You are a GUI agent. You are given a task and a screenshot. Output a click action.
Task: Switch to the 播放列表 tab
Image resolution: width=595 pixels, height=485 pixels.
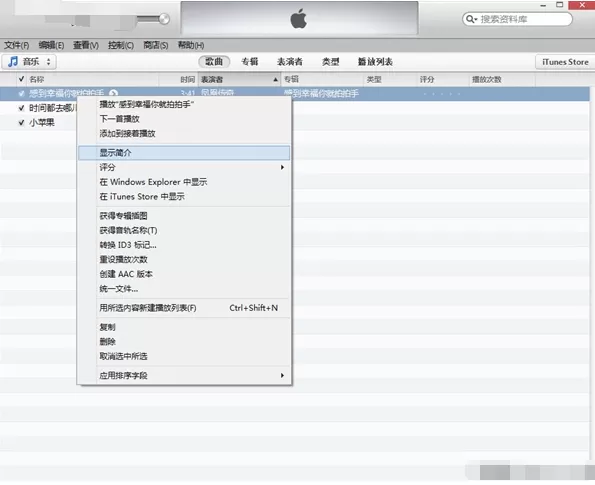tap(375, 61)
